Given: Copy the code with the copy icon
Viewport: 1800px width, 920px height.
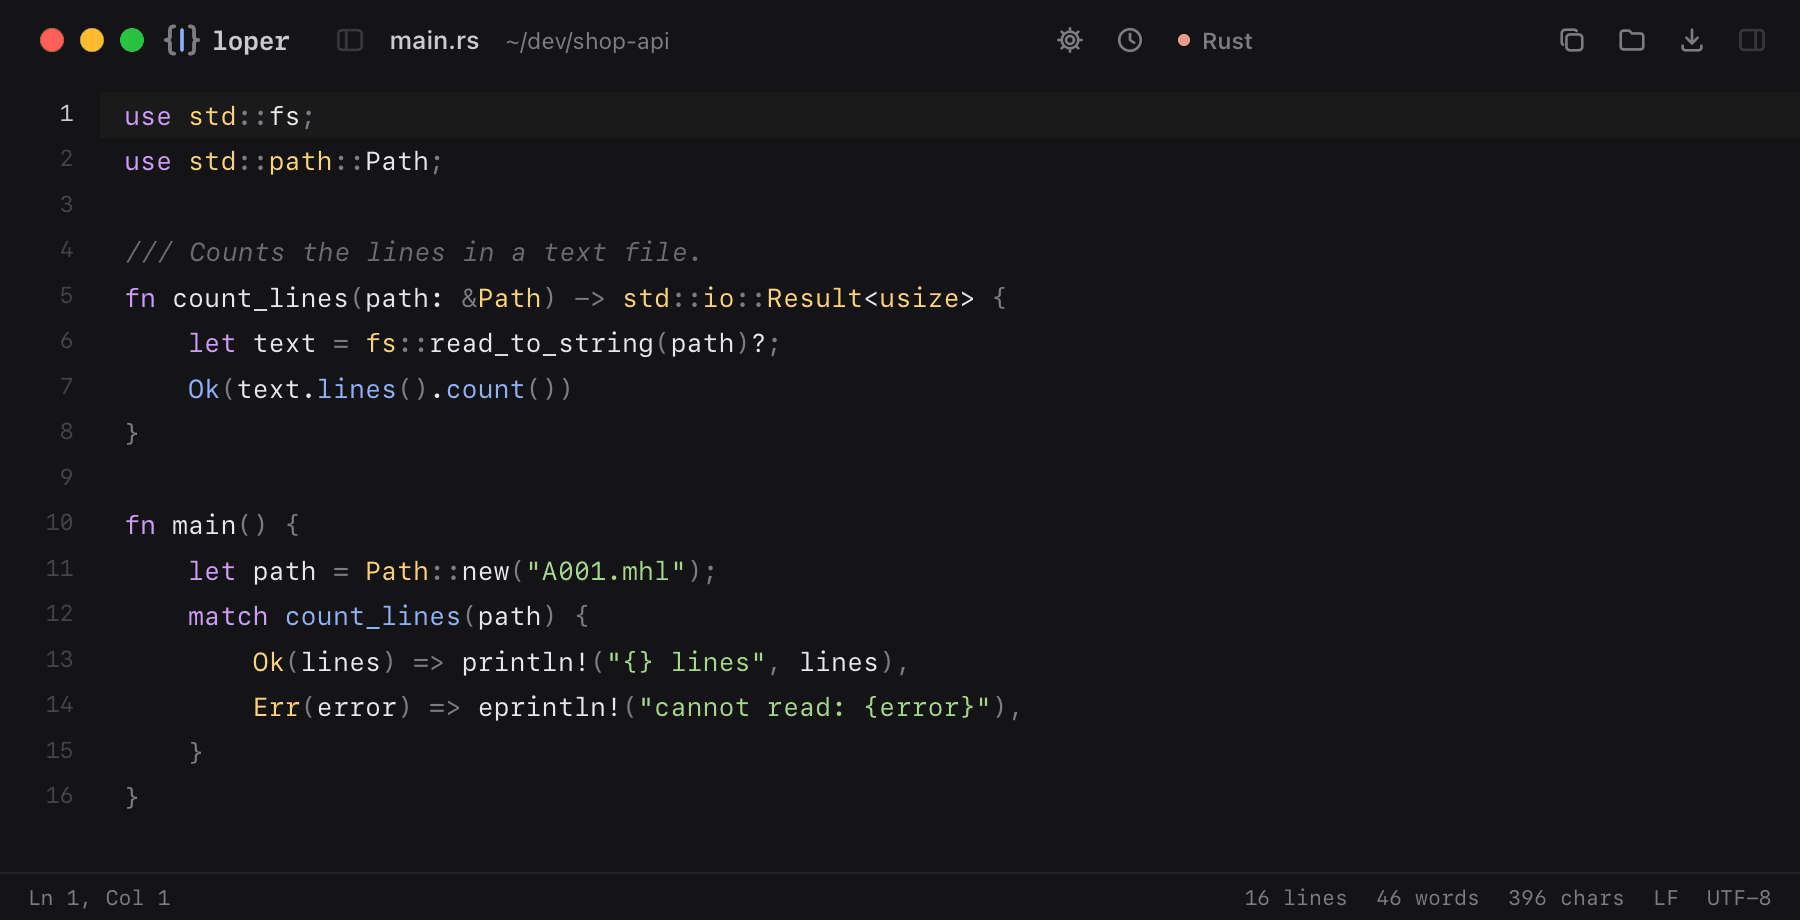Looking at the screenshot, I should [1572, 40].
